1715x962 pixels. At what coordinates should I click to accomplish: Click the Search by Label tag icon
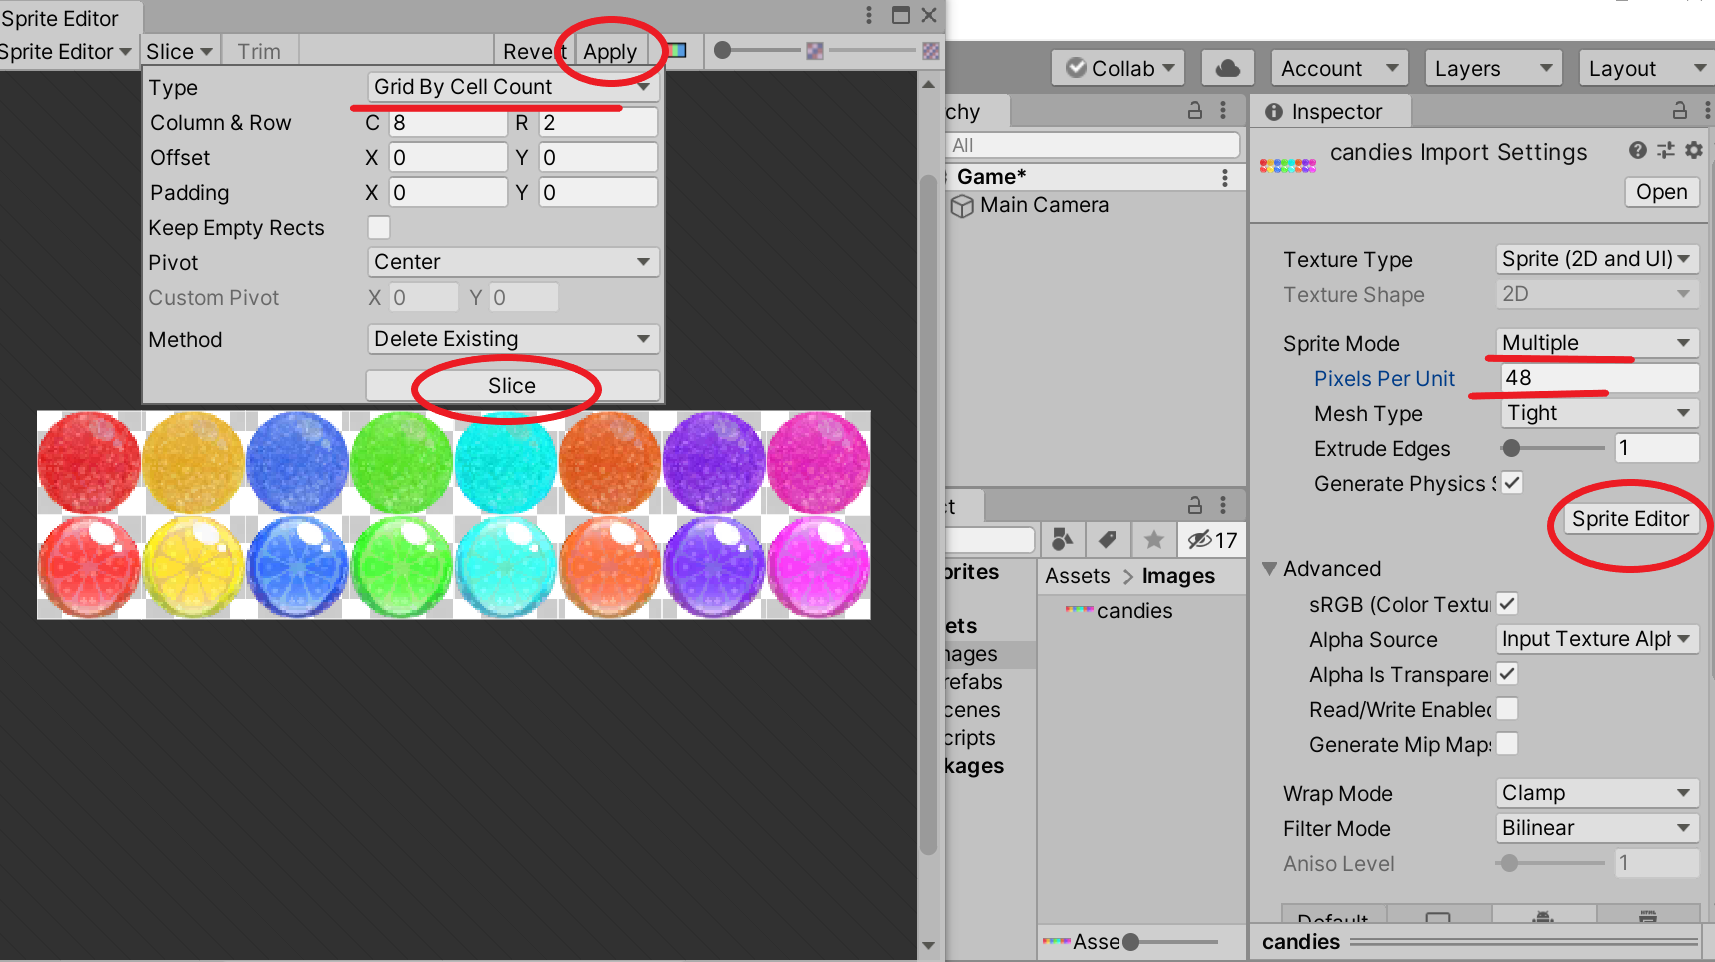(x=1108, y=540)
